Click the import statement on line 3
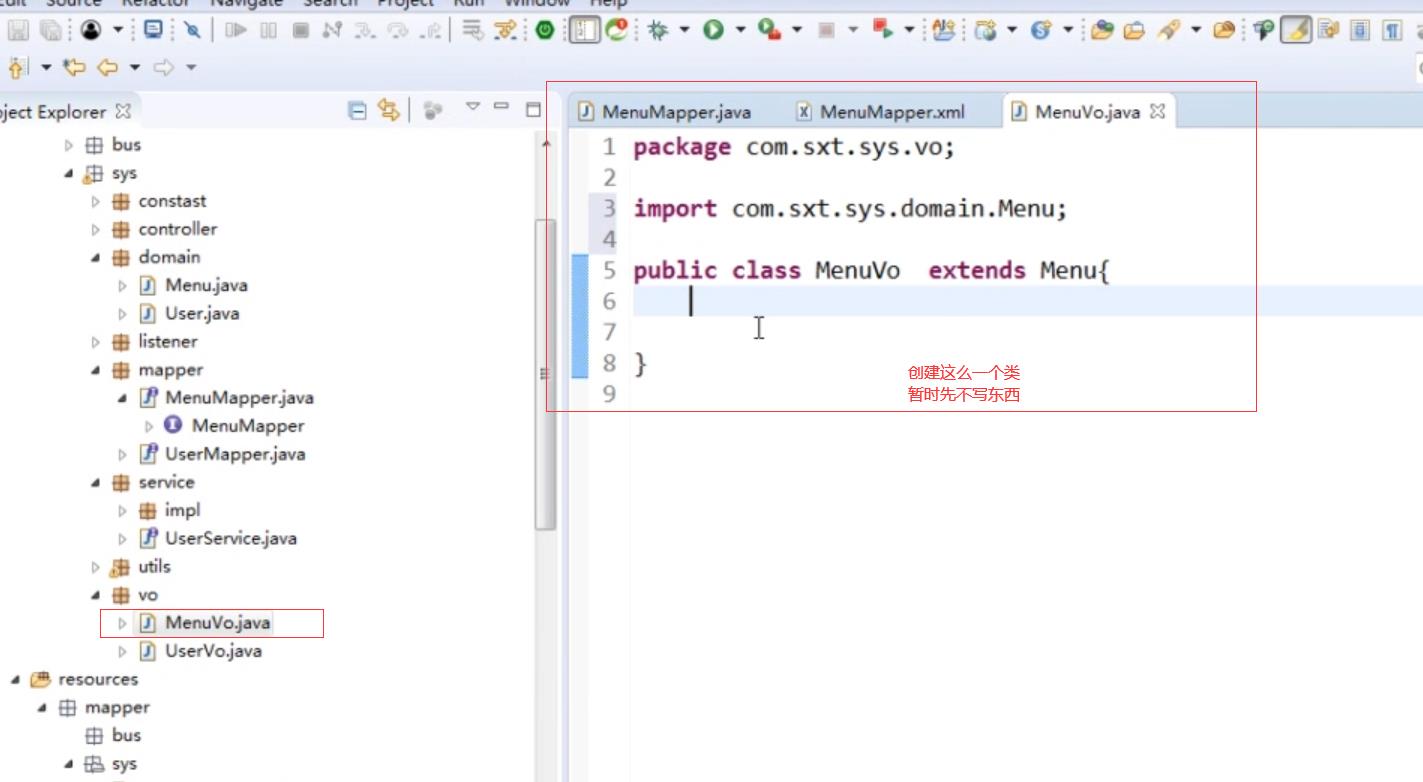 coord(850,209)
